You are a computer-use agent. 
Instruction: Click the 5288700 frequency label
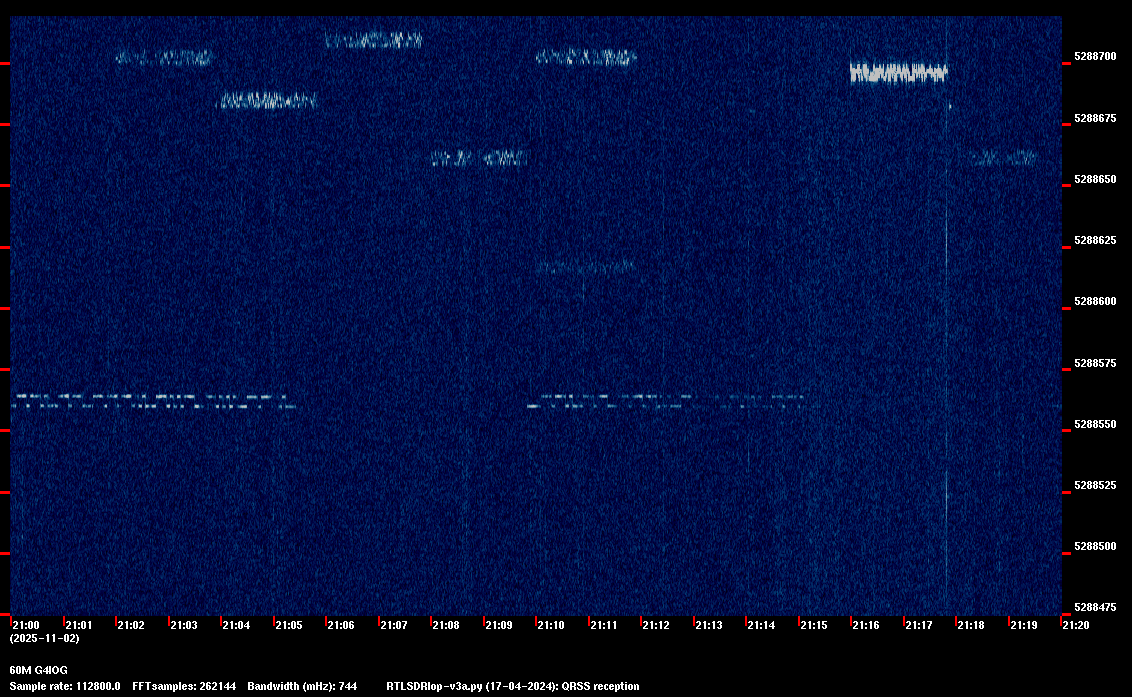click(1095, 56)
